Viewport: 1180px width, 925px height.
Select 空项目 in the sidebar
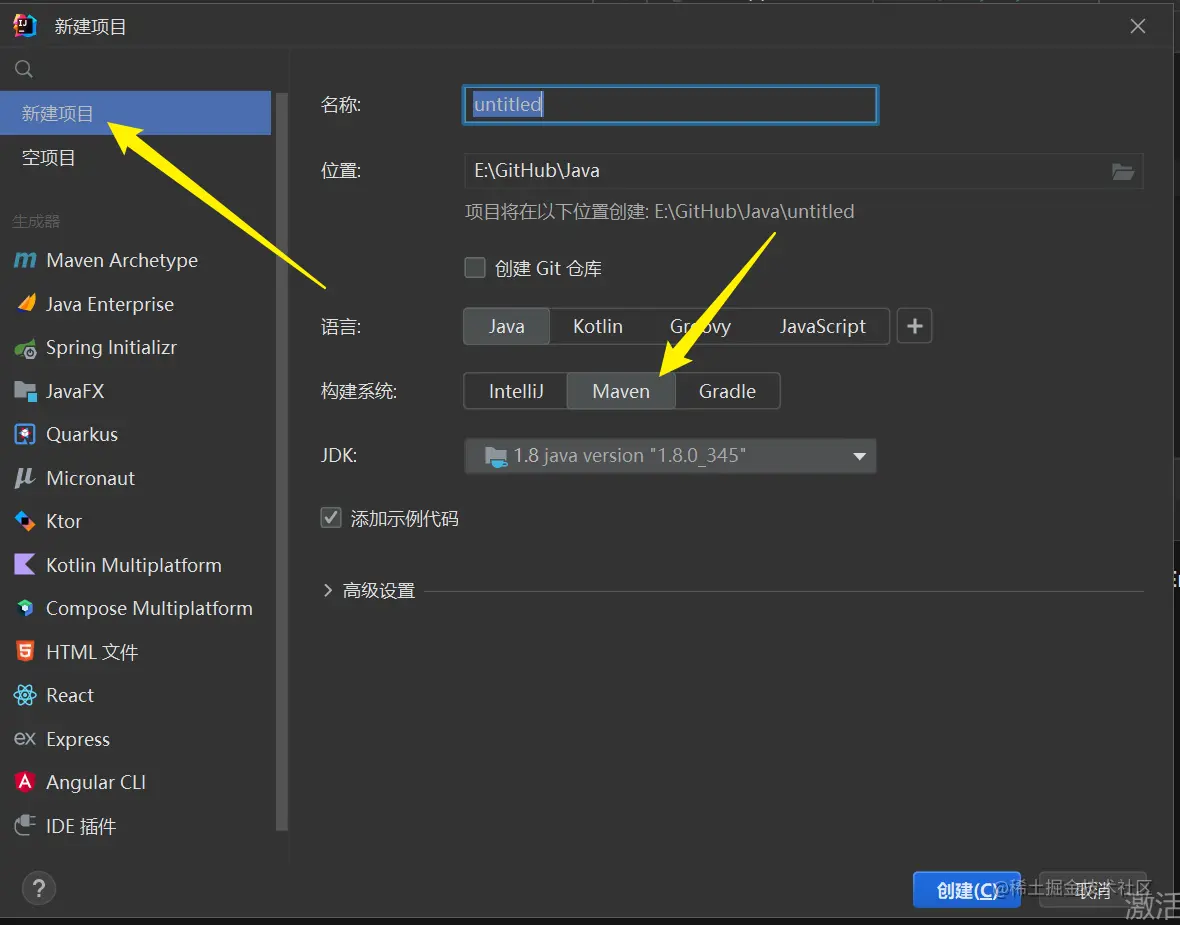135,158
